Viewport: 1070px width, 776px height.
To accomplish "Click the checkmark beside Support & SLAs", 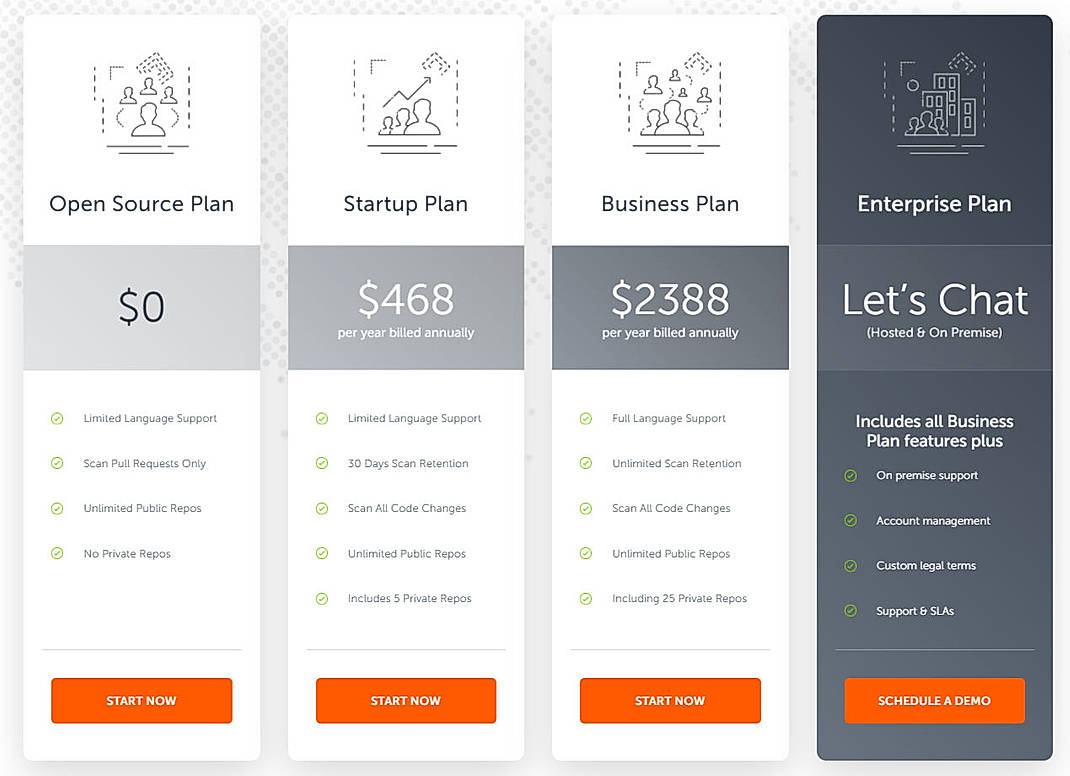I will (x=851, y=610).
